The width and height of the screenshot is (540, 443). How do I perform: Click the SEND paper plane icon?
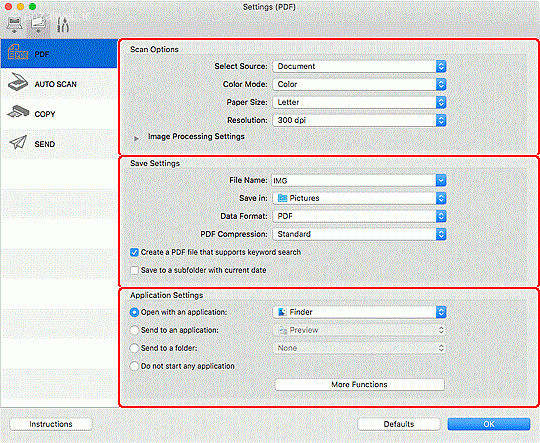(18, 142)
